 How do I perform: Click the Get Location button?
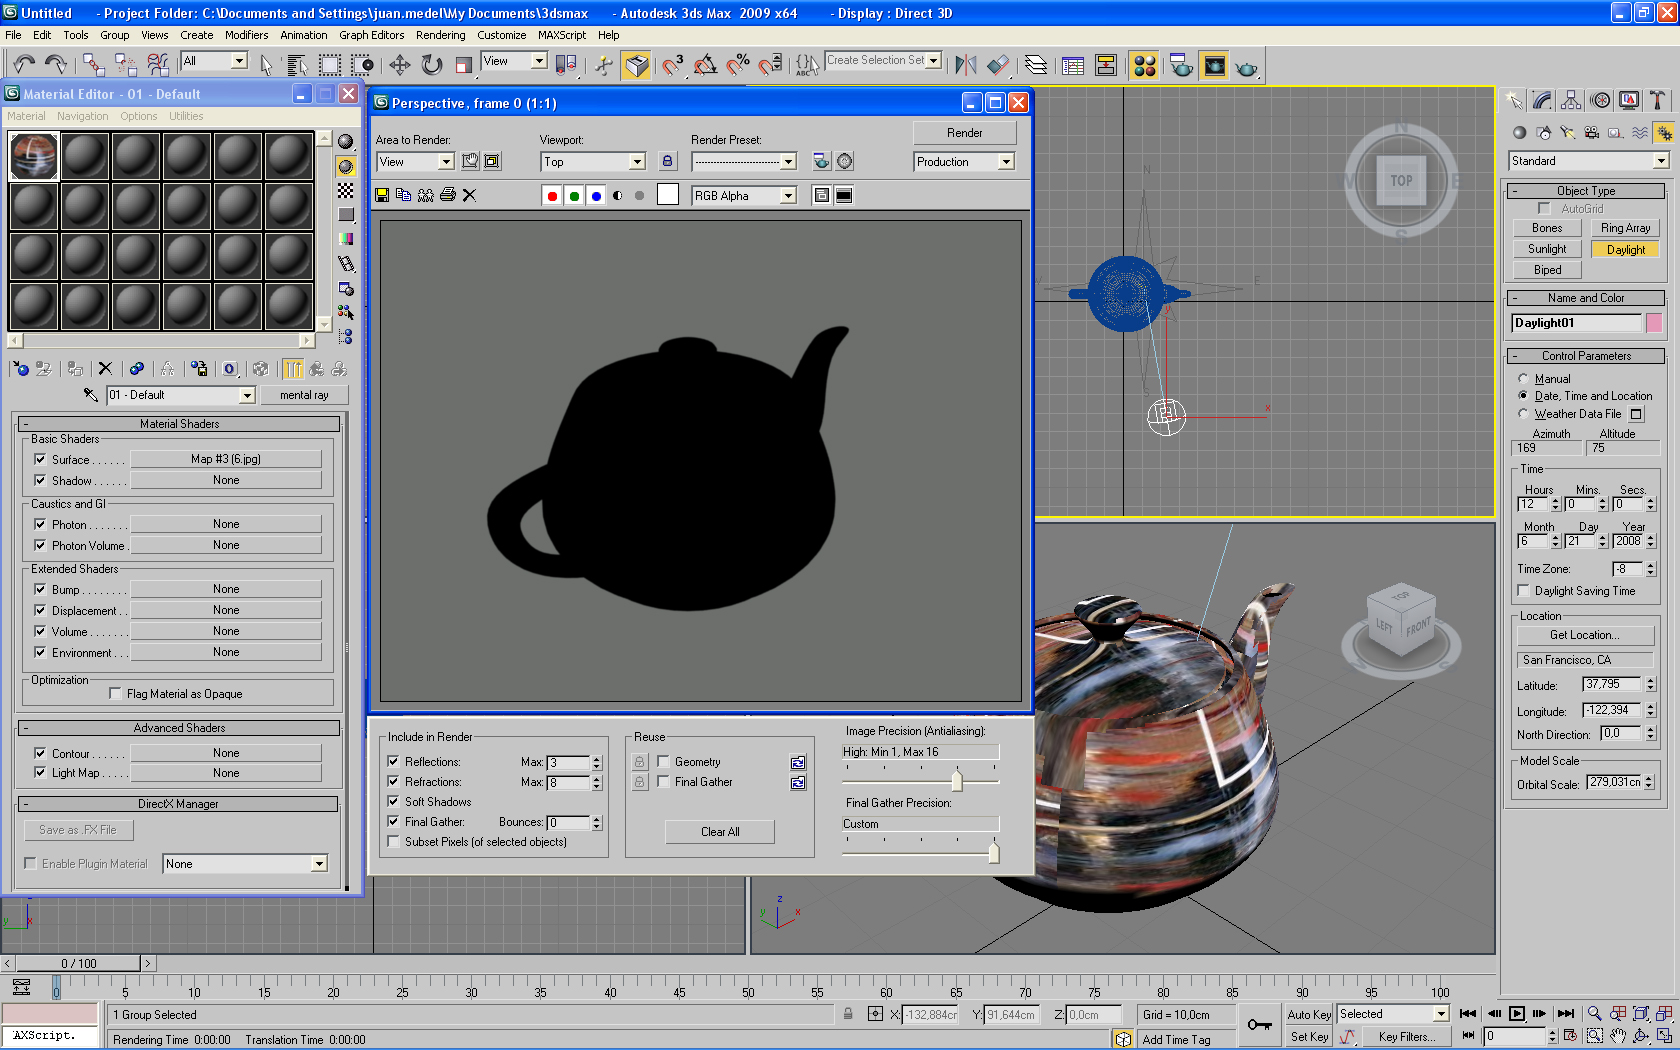pos(1584,635)
